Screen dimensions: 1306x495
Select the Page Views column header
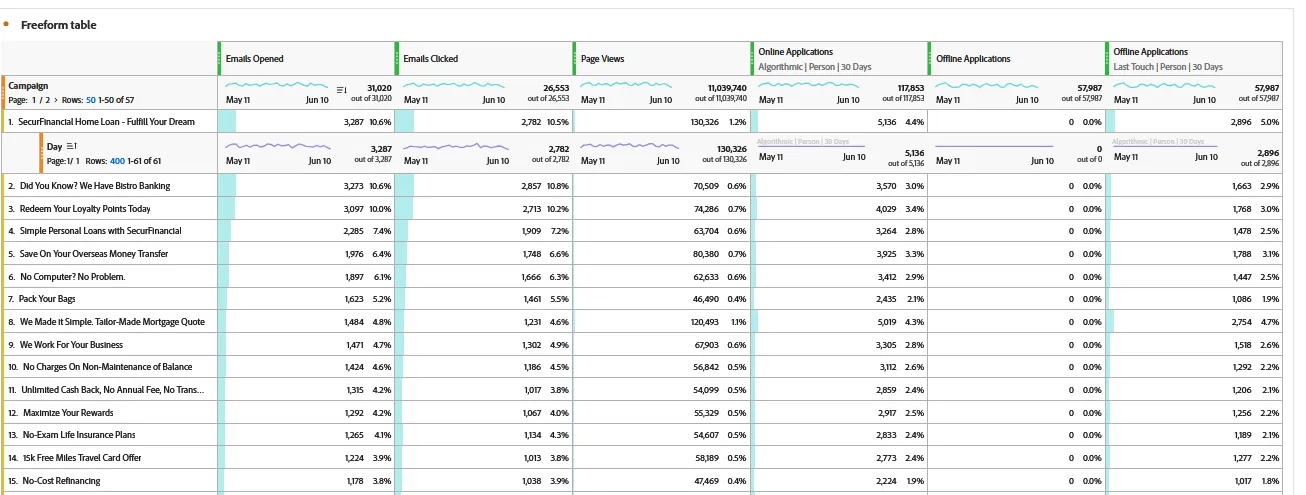662,59
